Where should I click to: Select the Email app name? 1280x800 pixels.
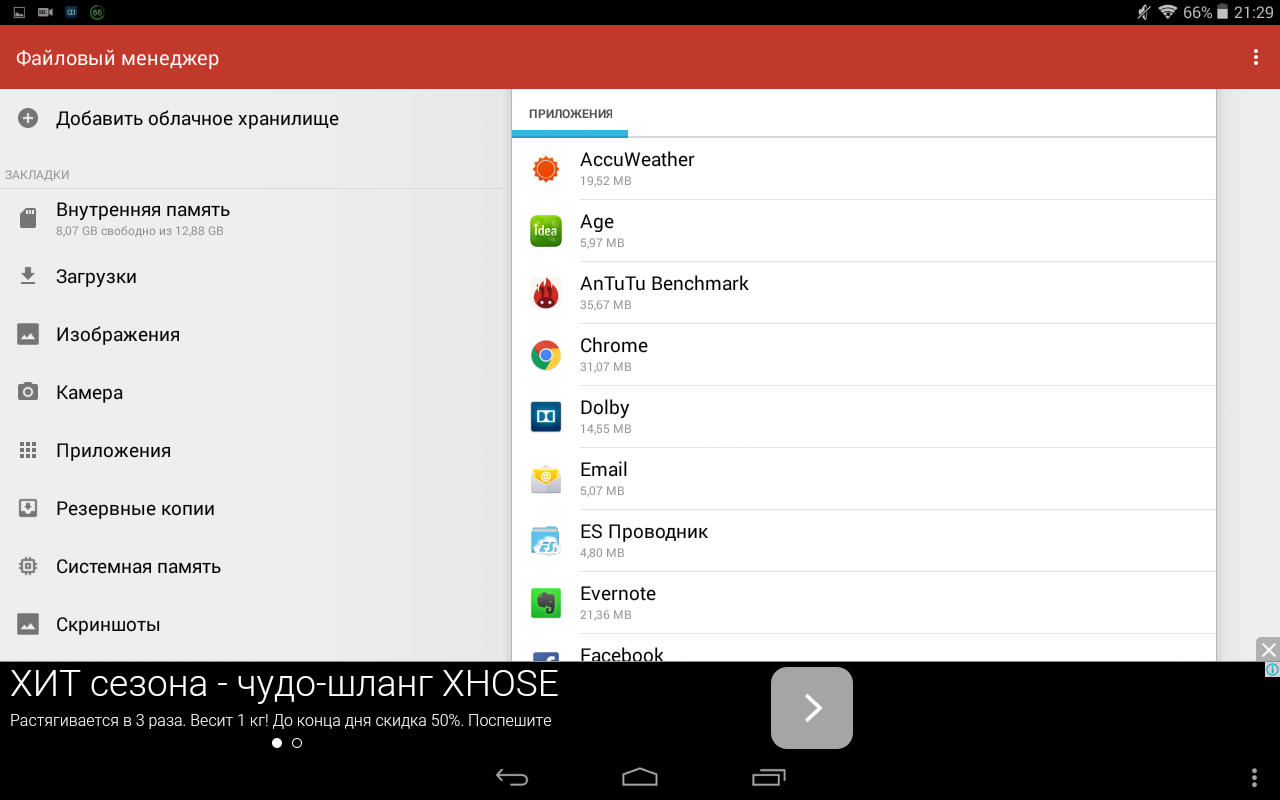pyautogui.click(x=604, y=470)
